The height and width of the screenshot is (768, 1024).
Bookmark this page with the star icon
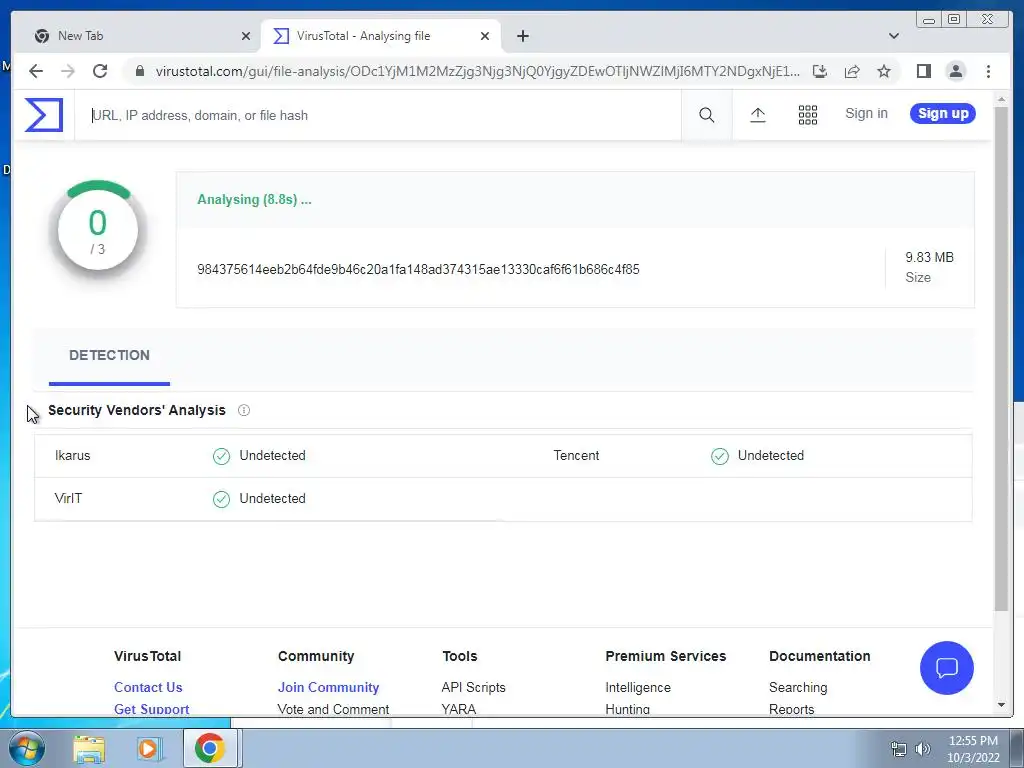point(884,71)
